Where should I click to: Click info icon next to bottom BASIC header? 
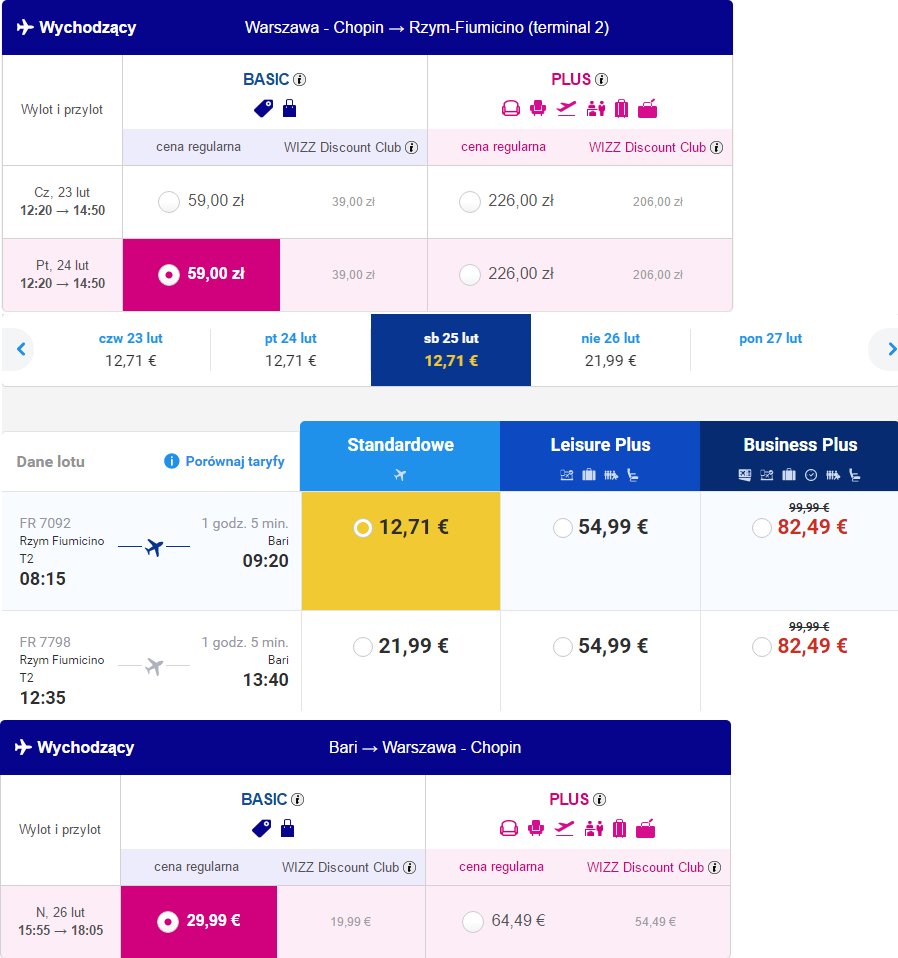[298, 799]
